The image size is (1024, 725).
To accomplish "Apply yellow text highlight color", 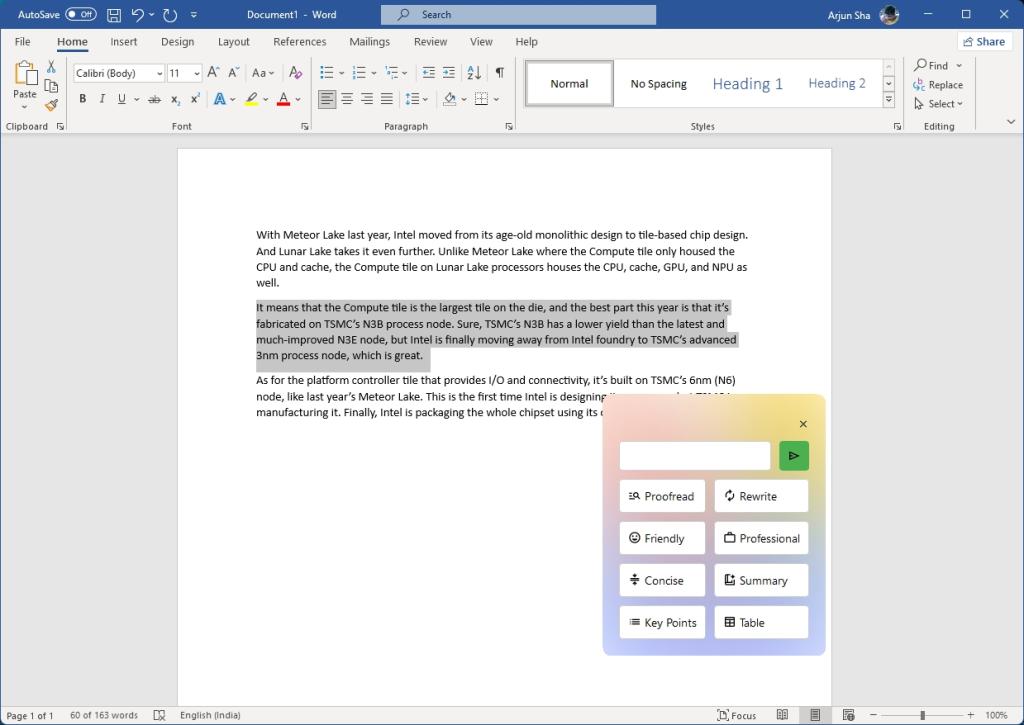I will pos(251,99).
